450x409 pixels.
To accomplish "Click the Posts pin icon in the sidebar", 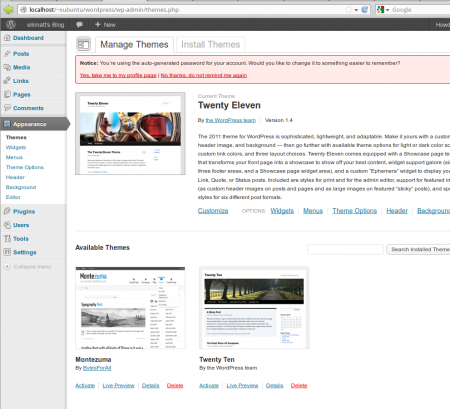I will 7,53.
